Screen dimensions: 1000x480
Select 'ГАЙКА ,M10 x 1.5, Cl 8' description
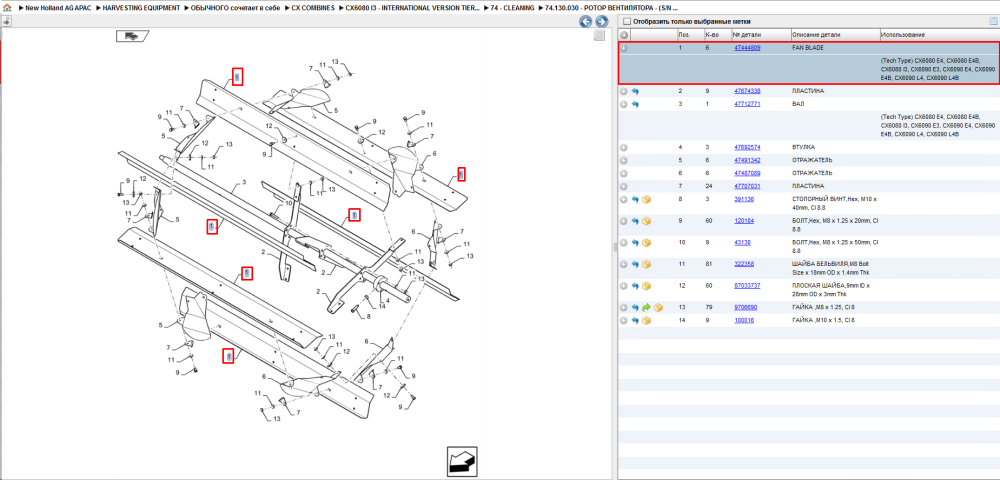(x=823, y=320)
